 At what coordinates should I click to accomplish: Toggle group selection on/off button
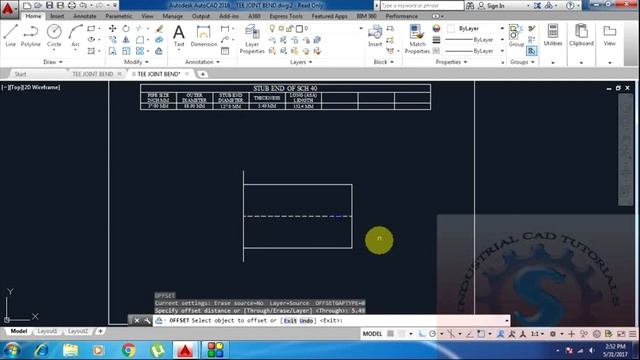pyautogui.click(x=531, y=51)
